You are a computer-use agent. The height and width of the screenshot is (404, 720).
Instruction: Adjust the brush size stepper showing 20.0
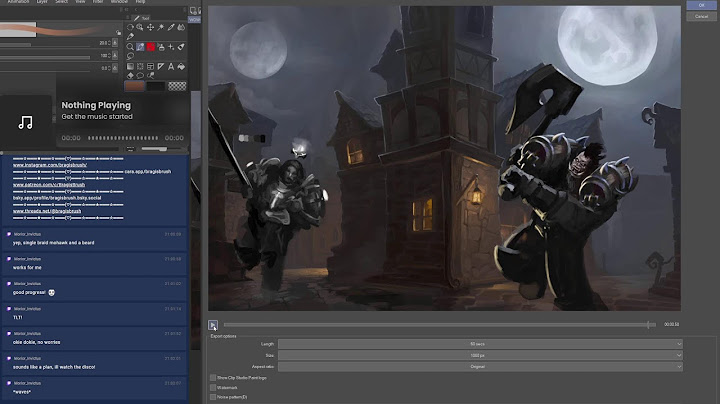coord(109,43)
